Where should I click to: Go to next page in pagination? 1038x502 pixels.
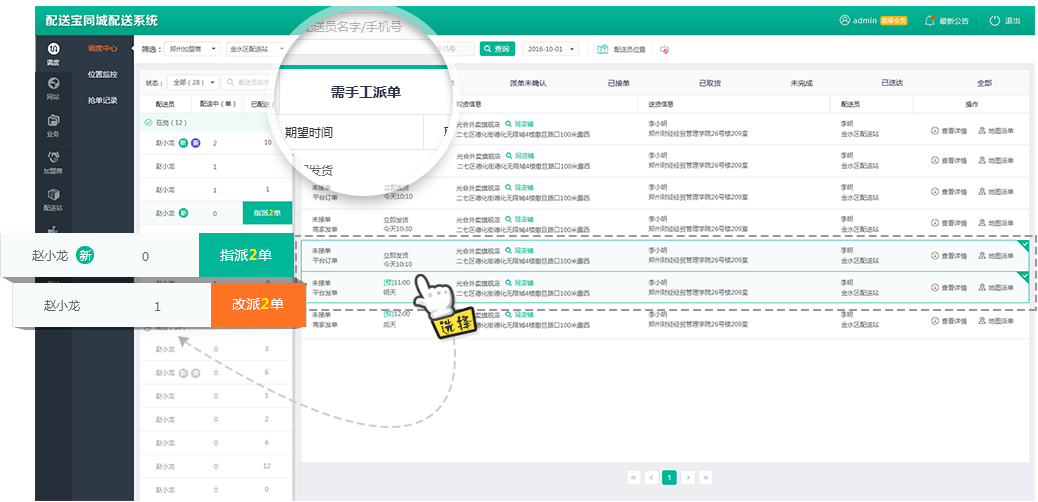click(x=688, y=477)
